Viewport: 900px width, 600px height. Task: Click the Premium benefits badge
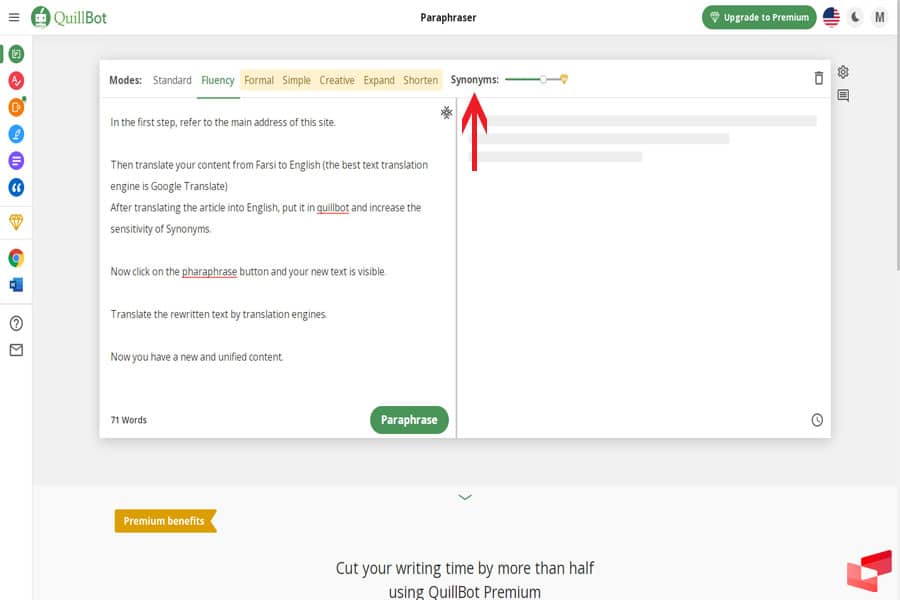point(165,521)
